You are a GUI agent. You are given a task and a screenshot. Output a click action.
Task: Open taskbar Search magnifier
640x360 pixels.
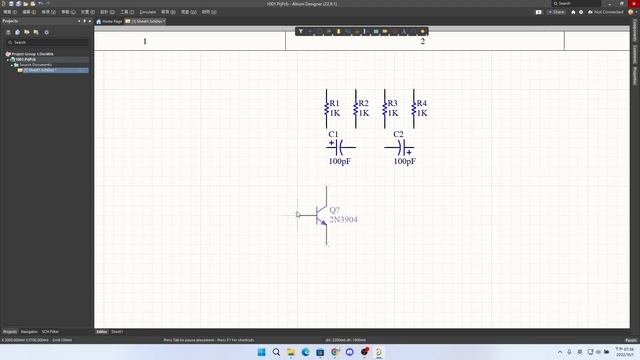(276, 352)
